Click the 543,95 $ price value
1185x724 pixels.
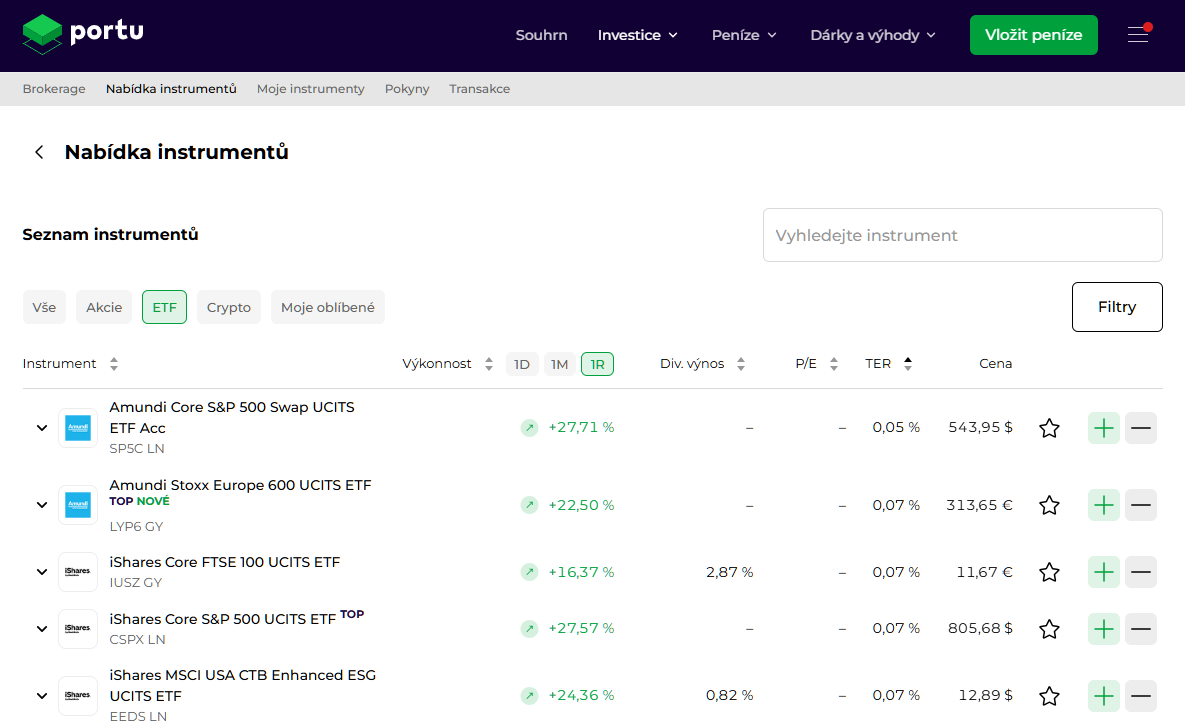click(980, 427)
